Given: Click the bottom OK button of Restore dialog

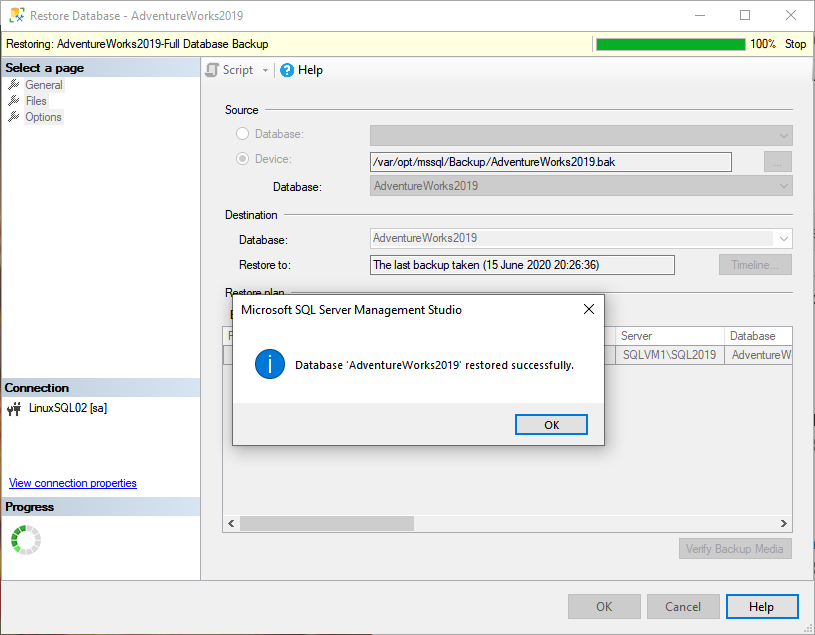Looking at the screenshot, I should [604, 606].
